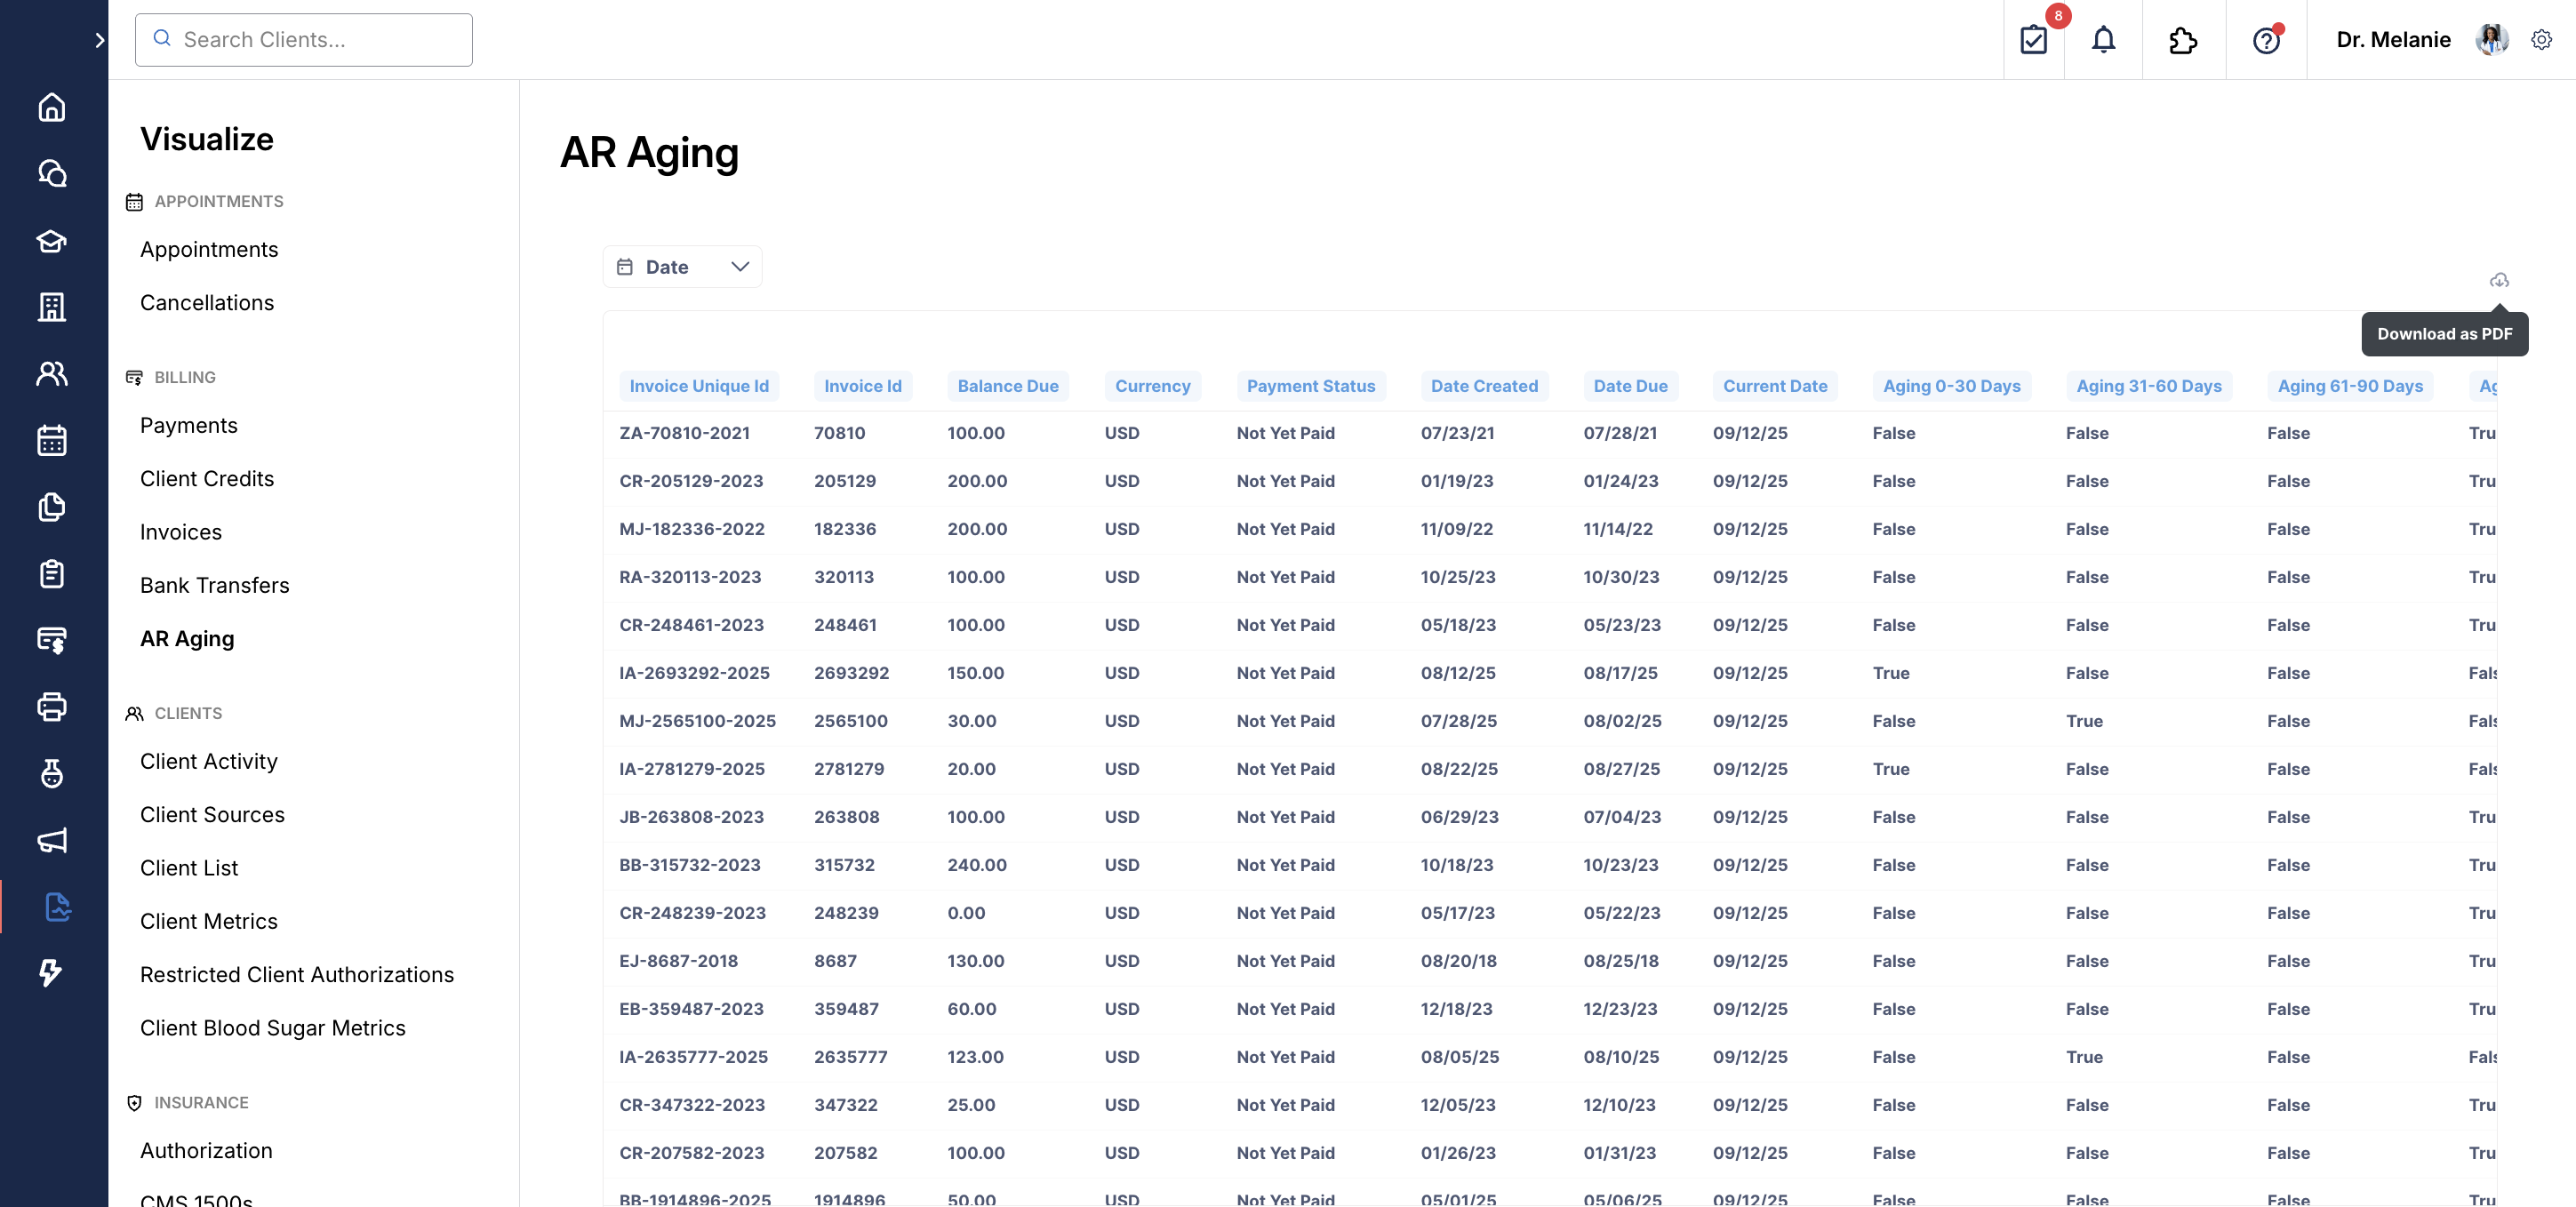Open the tasks checklist icon with badge
Screen dimensions: 2576x1207
[x=2033, y=40]
